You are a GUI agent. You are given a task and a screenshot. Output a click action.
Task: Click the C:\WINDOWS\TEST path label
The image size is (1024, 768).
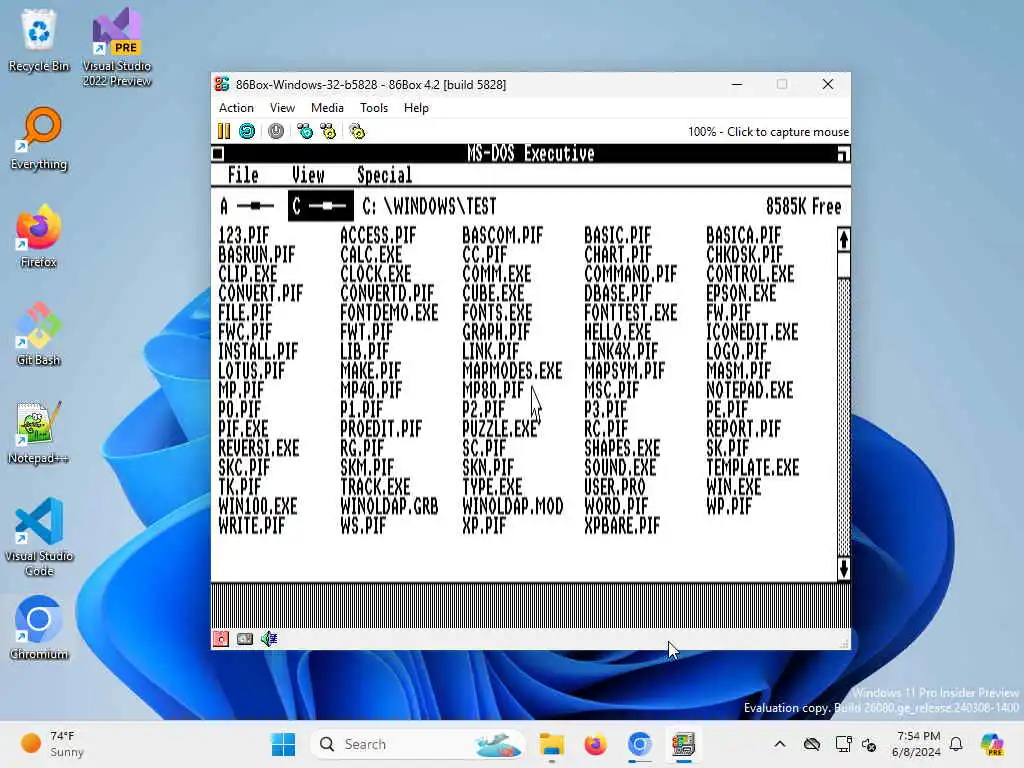coord(429,207)
